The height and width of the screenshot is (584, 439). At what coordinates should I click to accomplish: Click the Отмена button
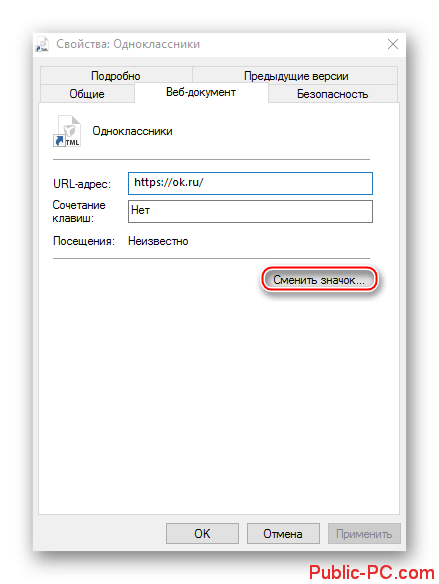(283, 533)
